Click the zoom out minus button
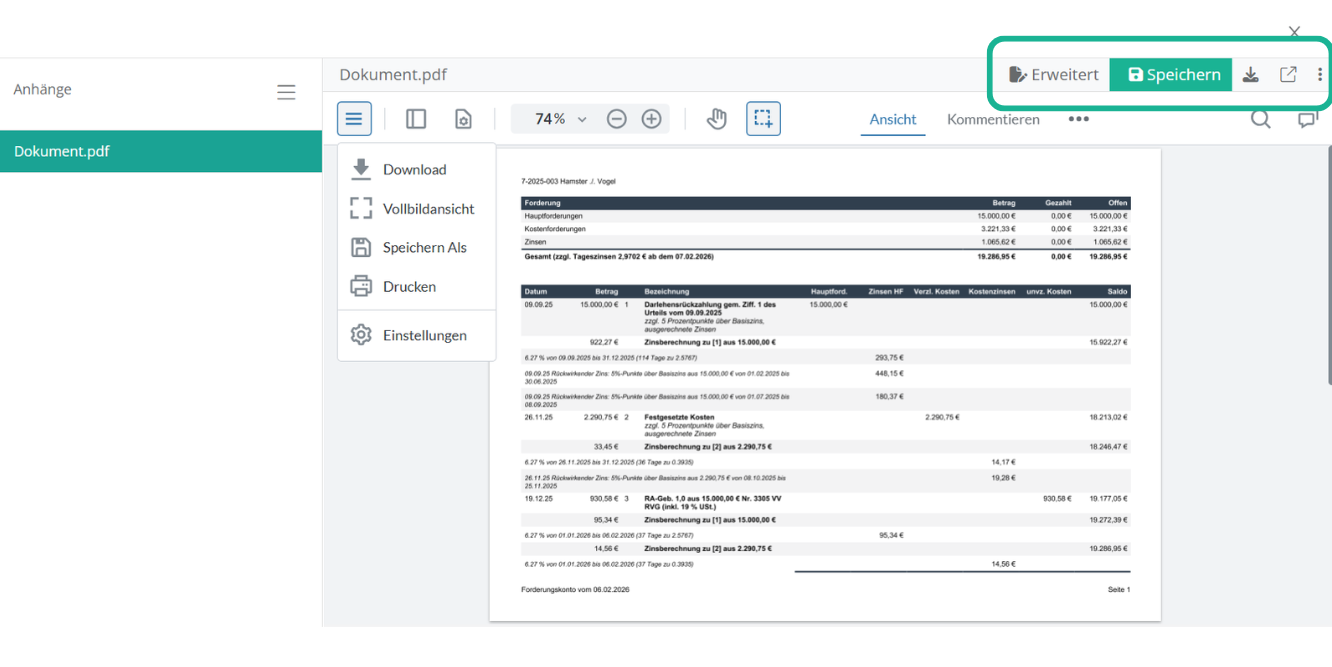The height and width of the screenshot is (667, 1332). (617, 119)
